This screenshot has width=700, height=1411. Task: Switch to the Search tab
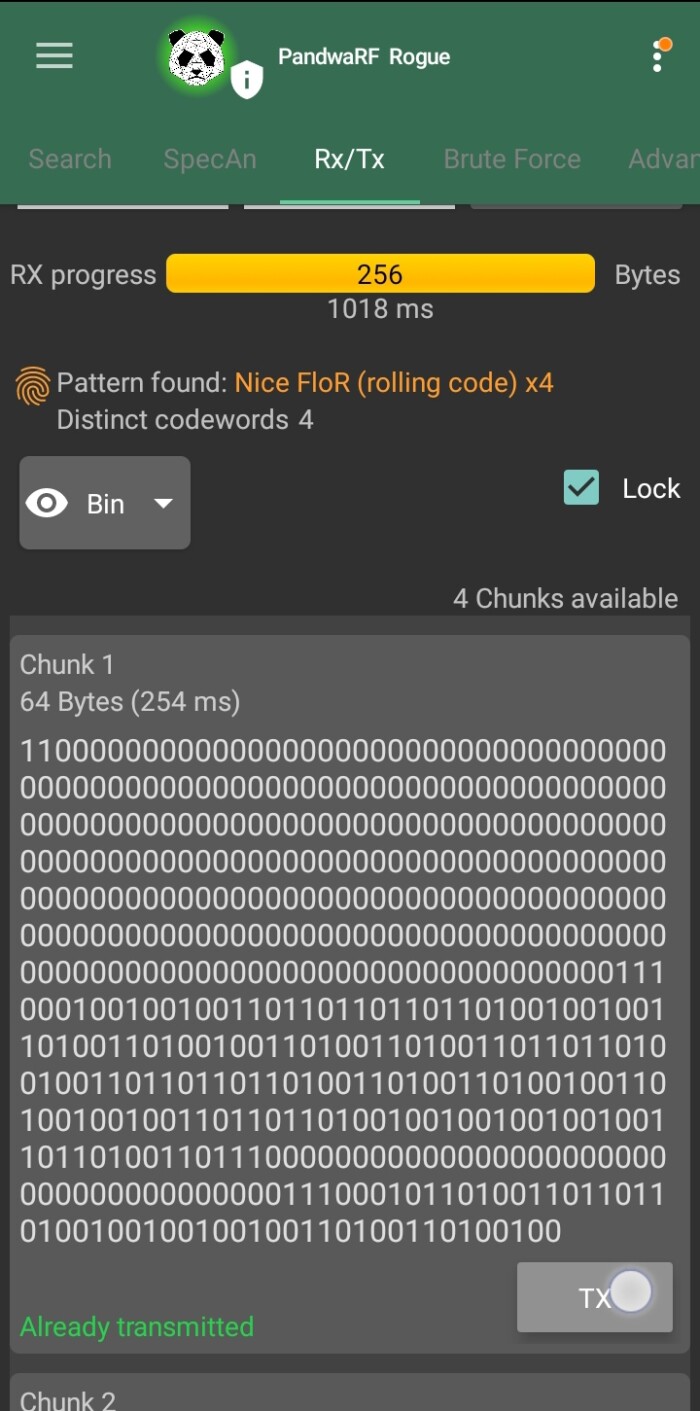(x=69, y=159)
